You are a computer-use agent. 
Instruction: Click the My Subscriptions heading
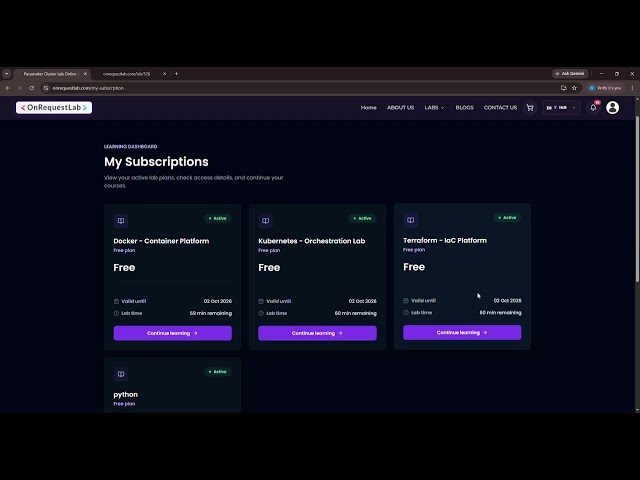pos(156,162)
